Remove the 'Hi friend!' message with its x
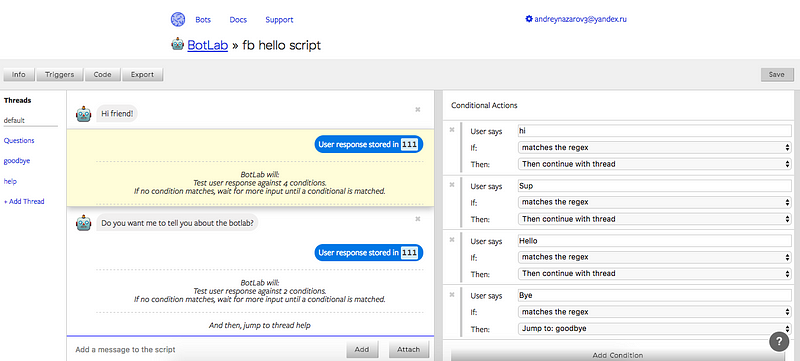The width and height of the screenshot is (800, 361). [x=418, y=109]
